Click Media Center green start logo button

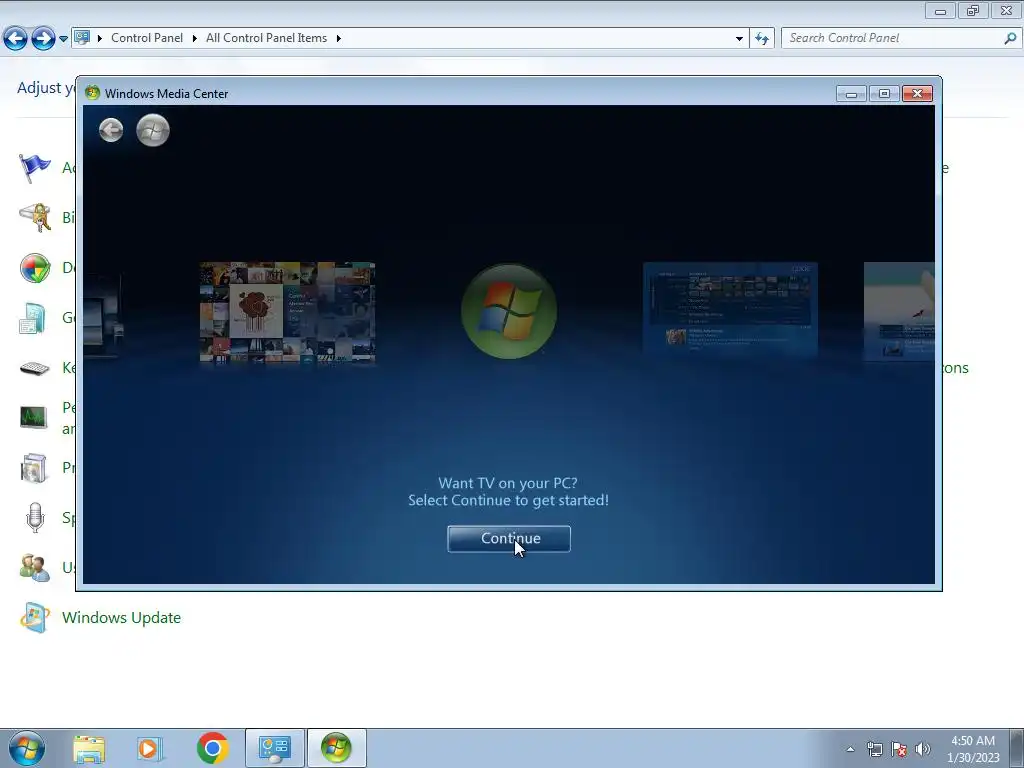tap(153, 130)
